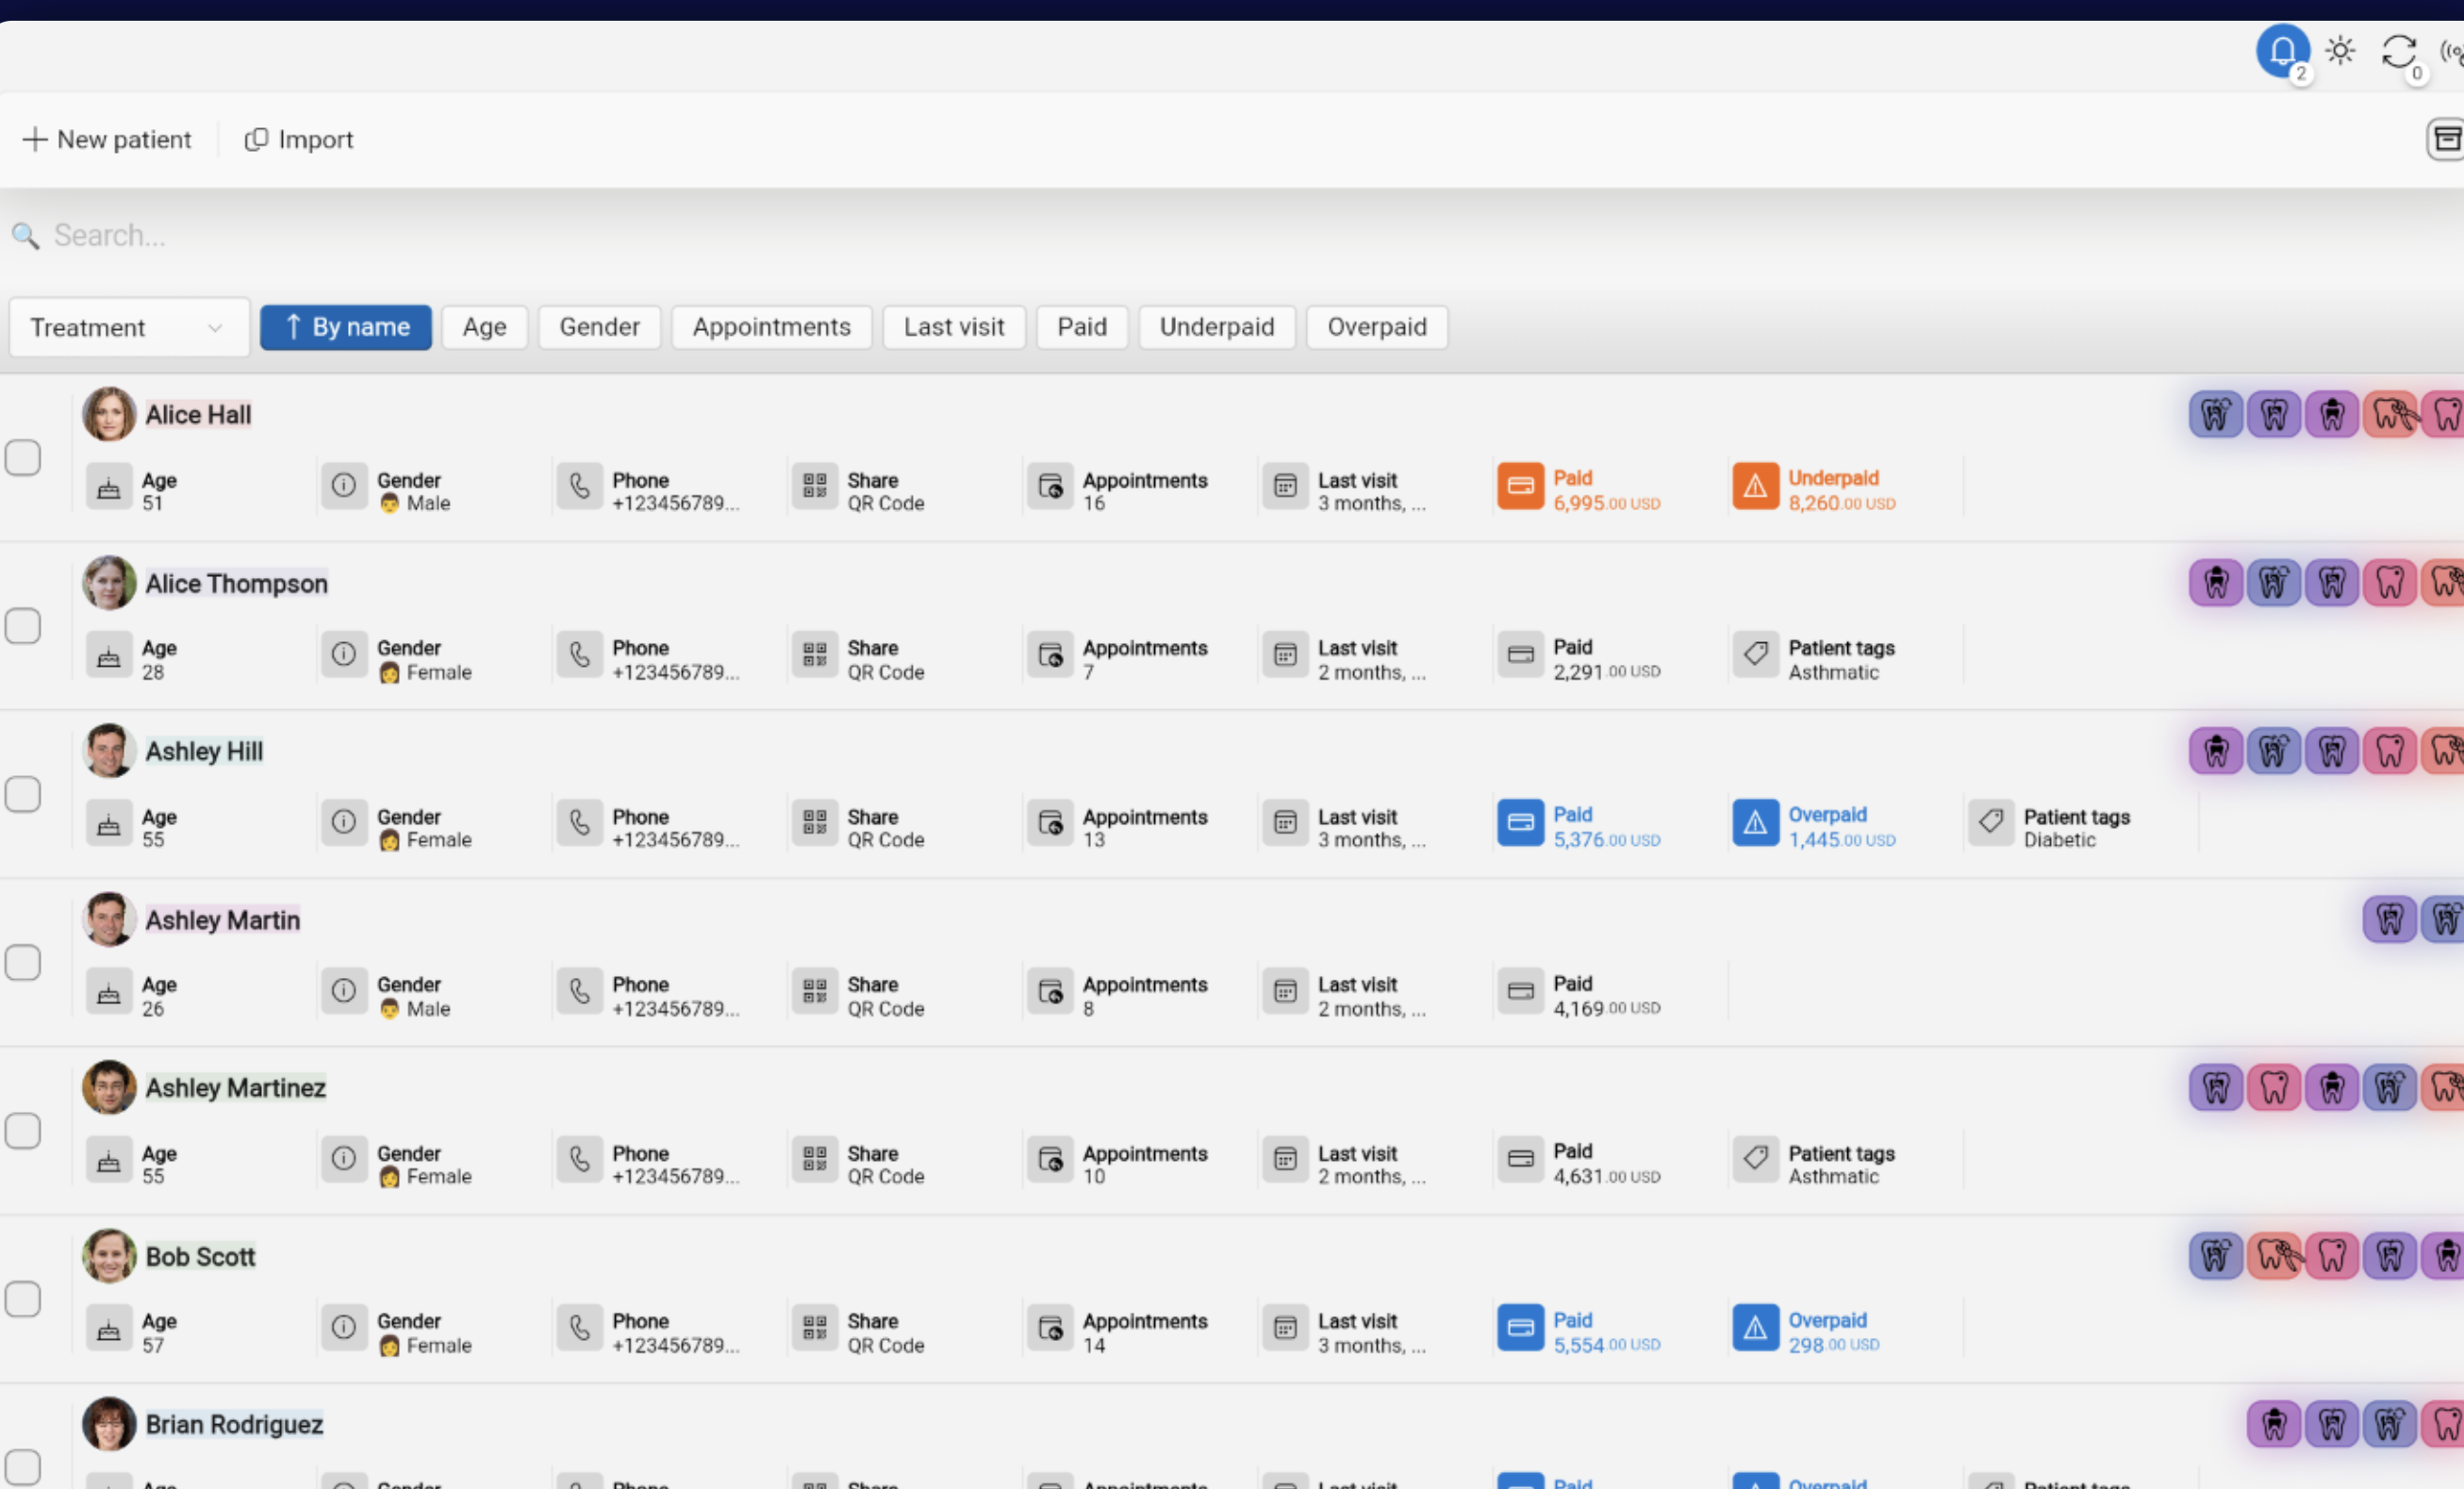
Task: Click Ashley Hill's Diabetic tag icon
Action: 1991,823
